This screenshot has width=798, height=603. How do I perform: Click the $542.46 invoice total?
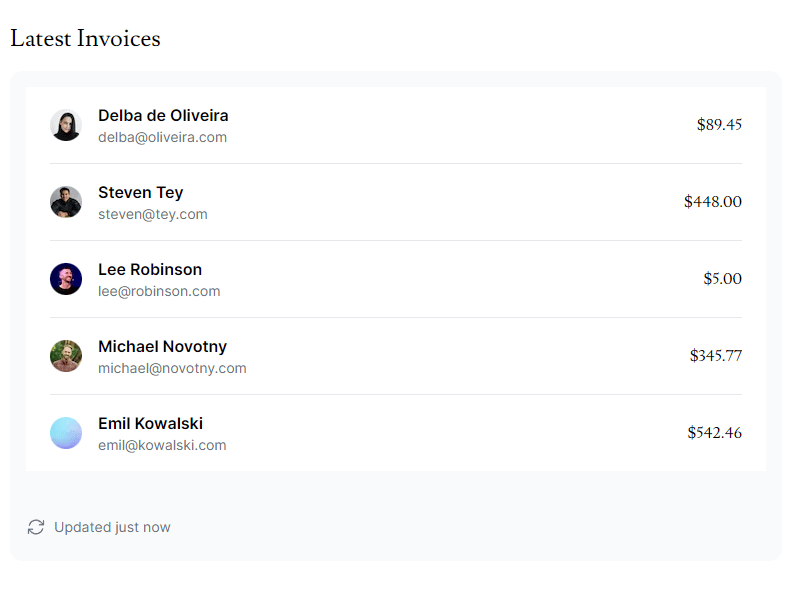tap(715, 433)
